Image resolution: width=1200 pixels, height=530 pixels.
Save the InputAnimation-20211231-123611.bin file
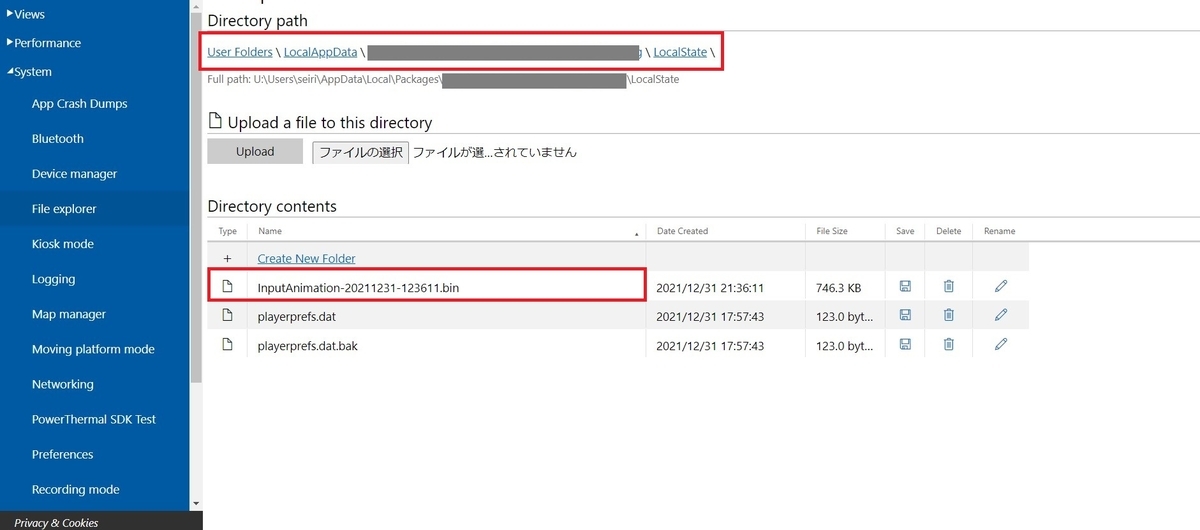[905, 286]
